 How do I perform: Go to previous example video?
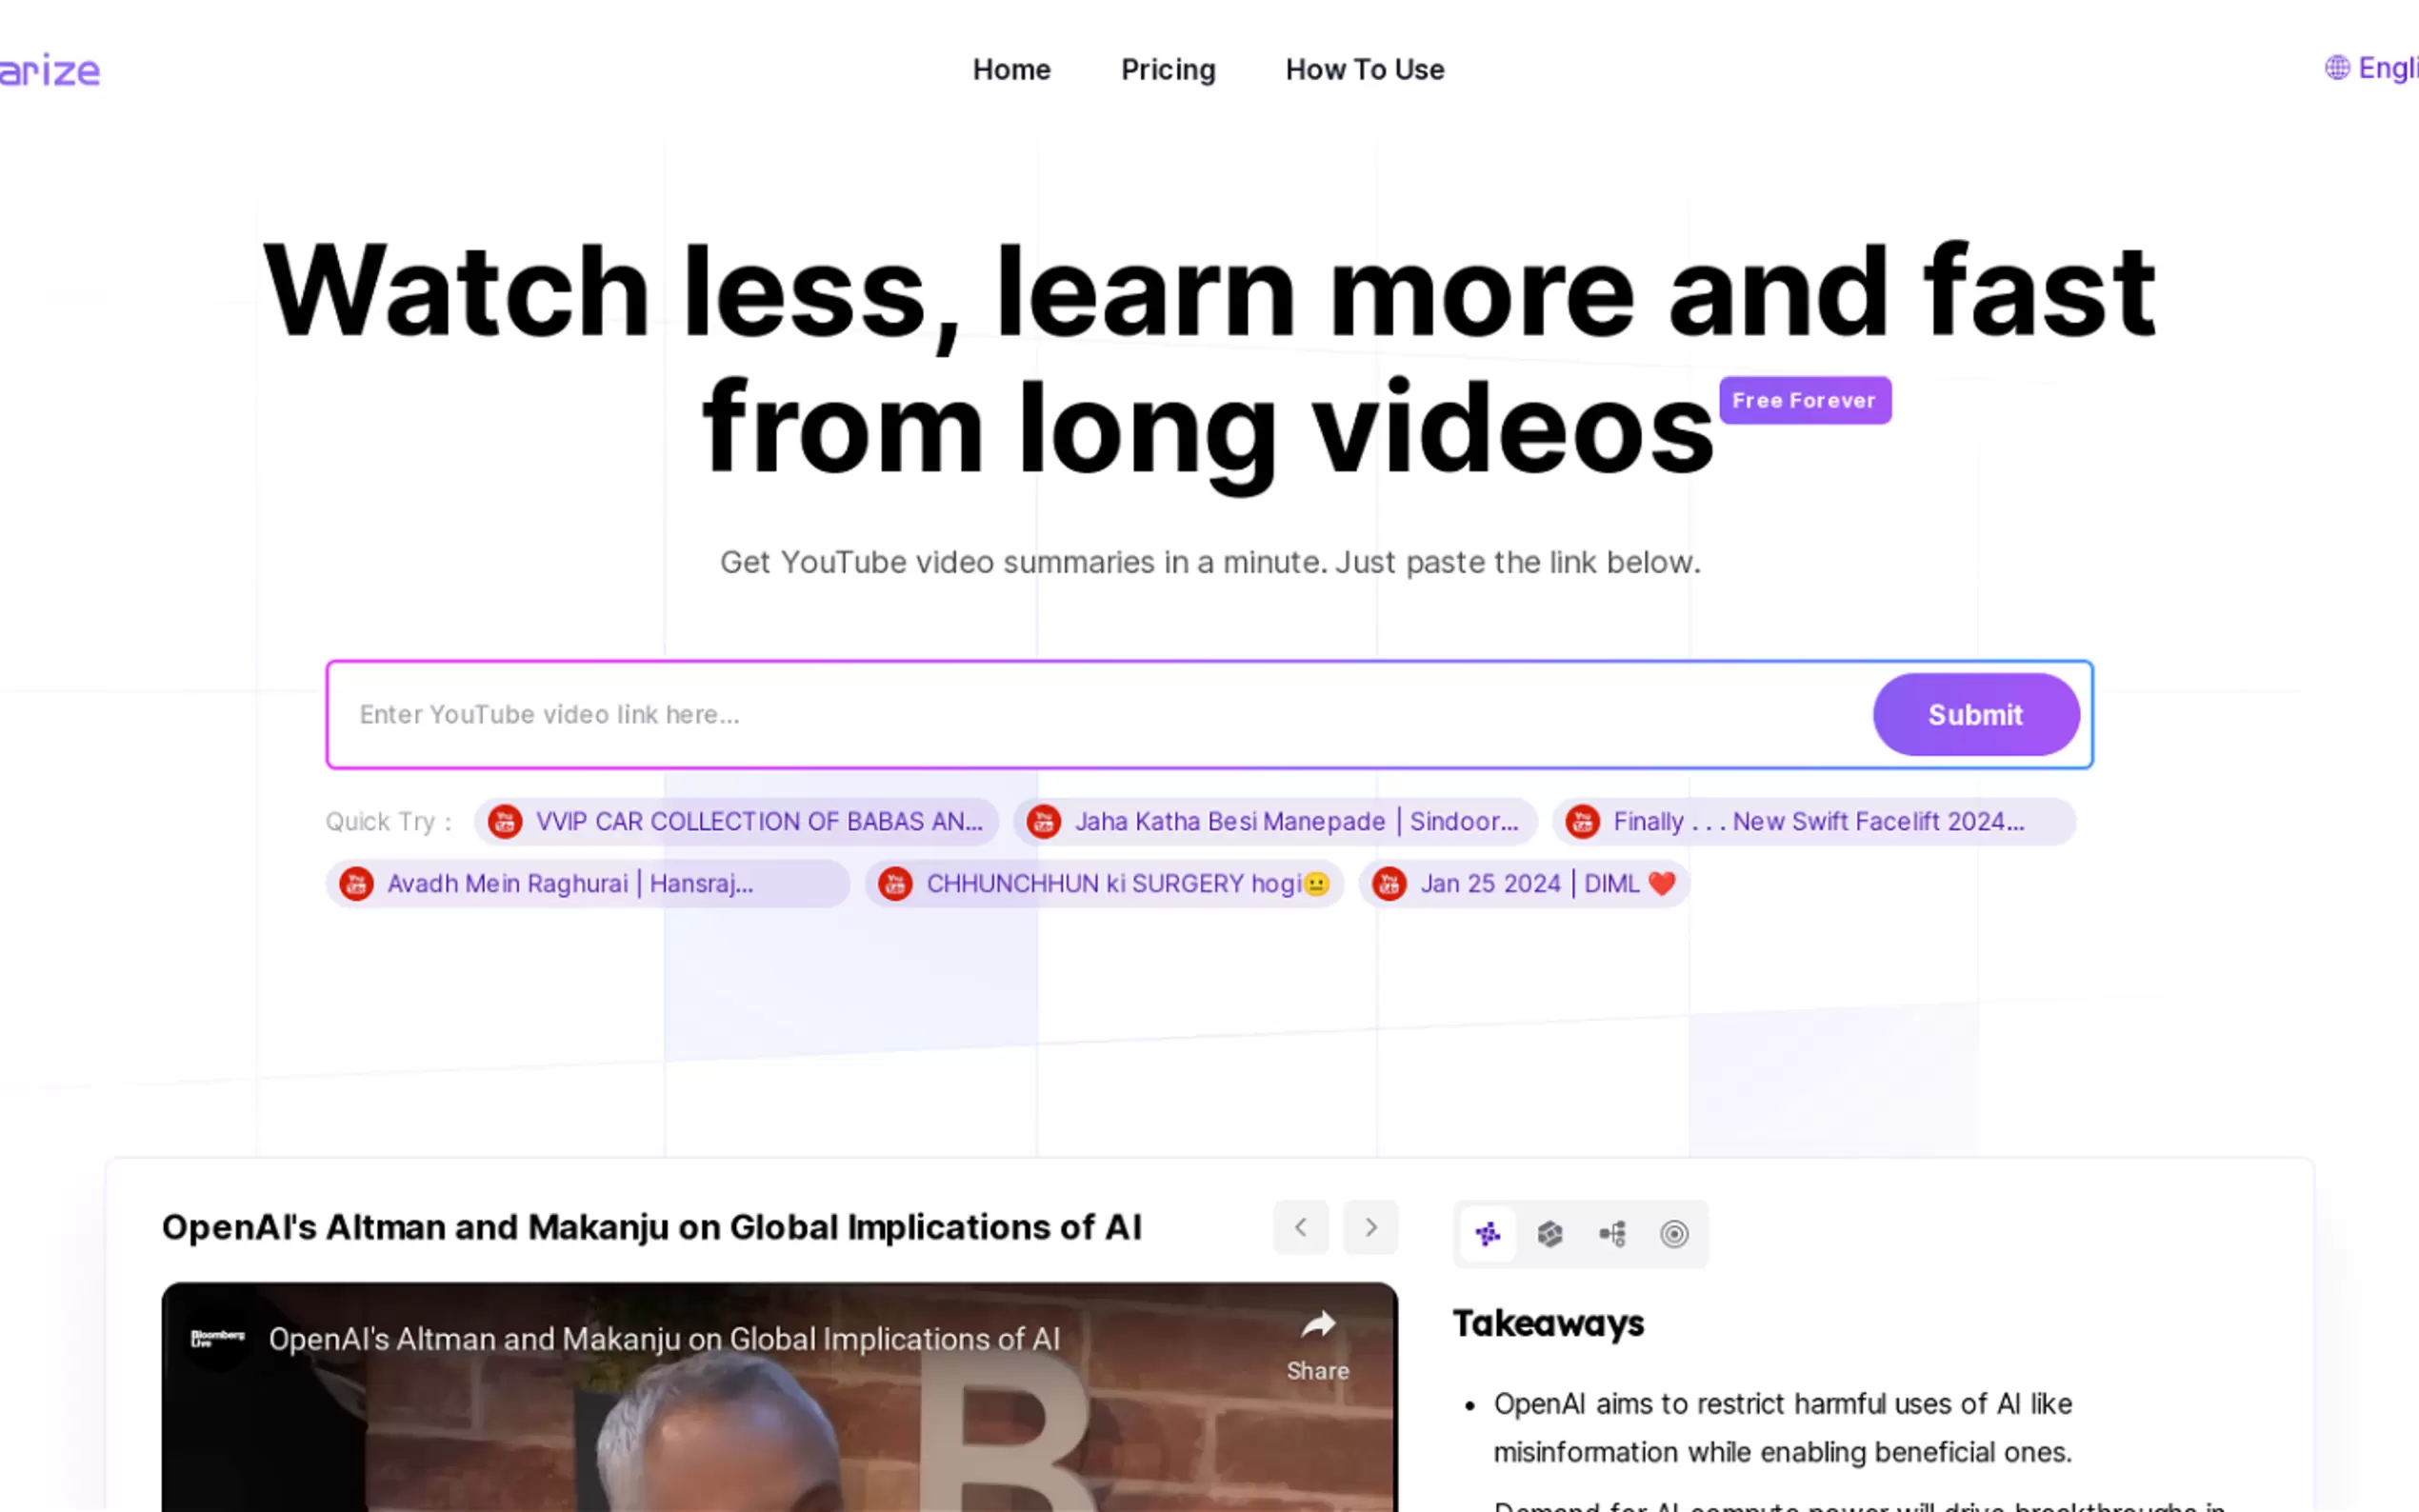click(1300, 1227)
